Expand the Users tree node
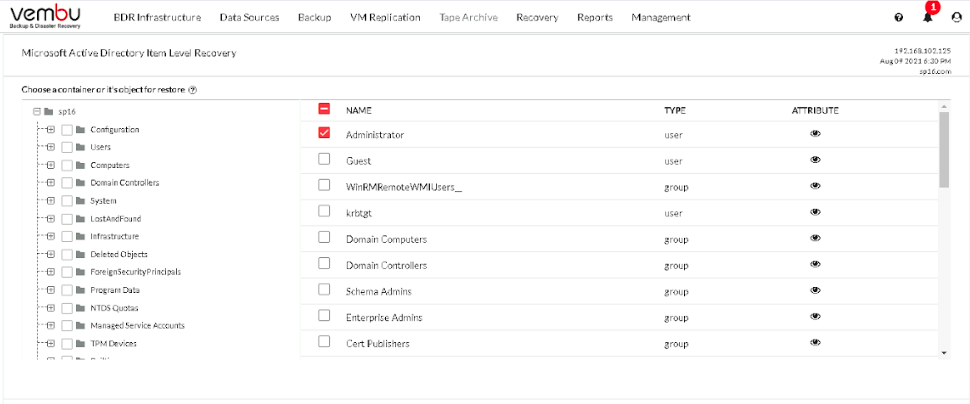This screenshot has width=970, height=404. click(51, 148)
